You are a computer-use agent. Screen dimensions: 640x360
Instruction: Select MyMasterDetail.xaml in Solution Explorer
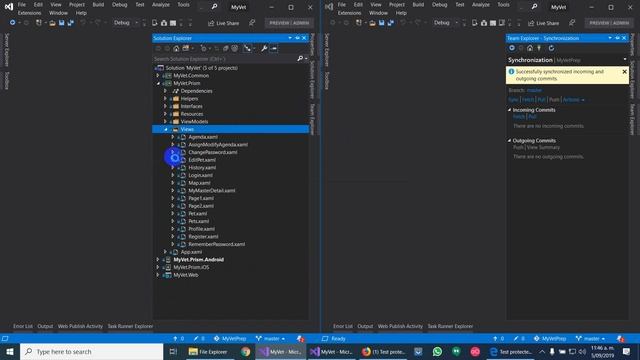pyautogui.click(x=211, y=191)
